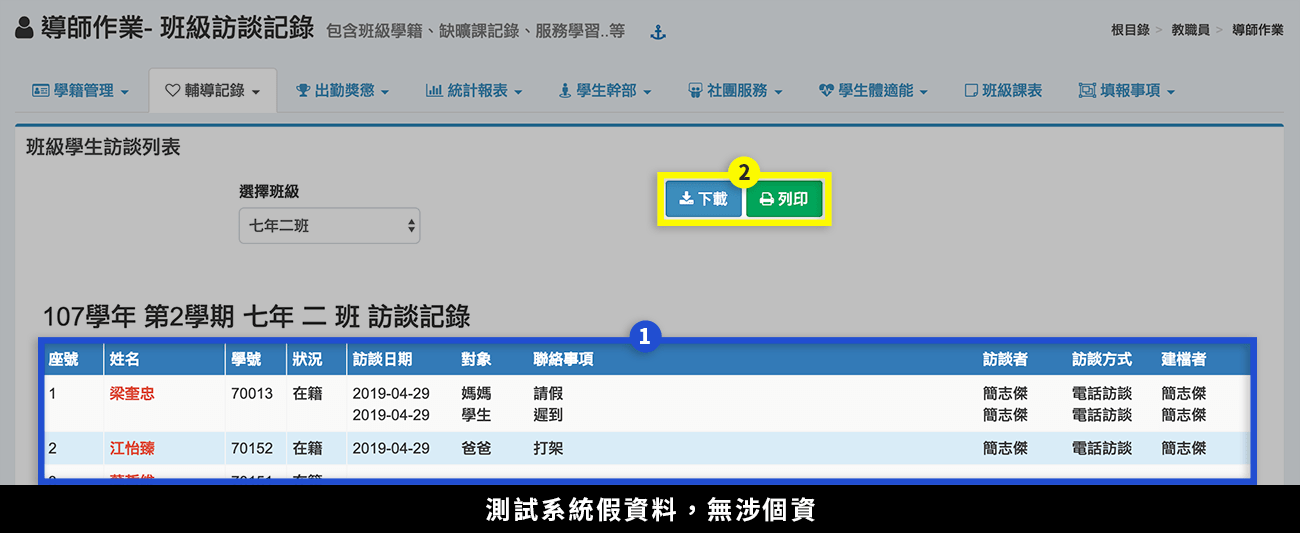The image size is (1300, 533).
Task: Open the 社團服務 menu
Action: [735, 91]
